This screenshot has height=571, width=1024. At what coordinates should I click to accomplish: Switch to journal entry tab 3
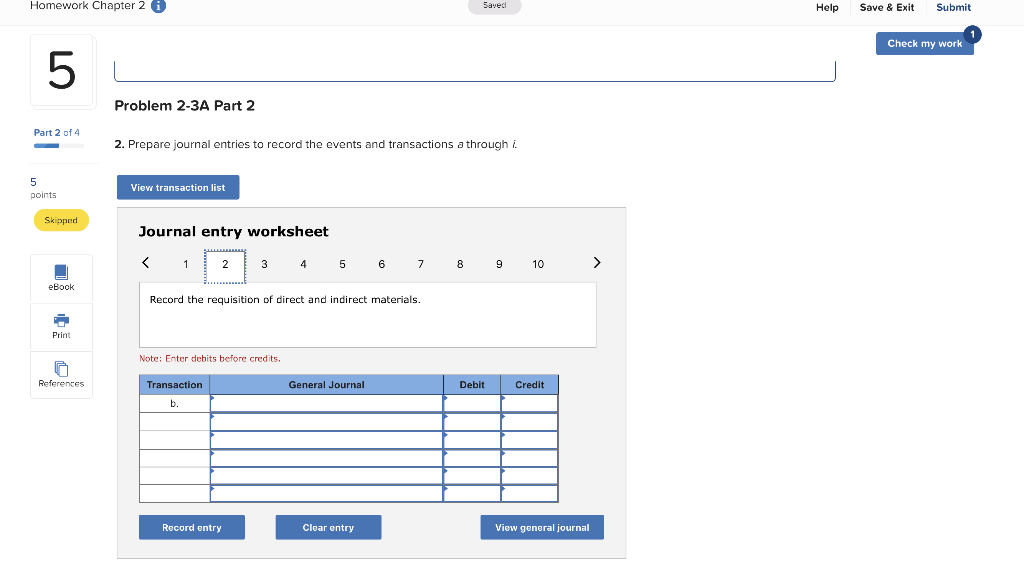tap(264, 264)
